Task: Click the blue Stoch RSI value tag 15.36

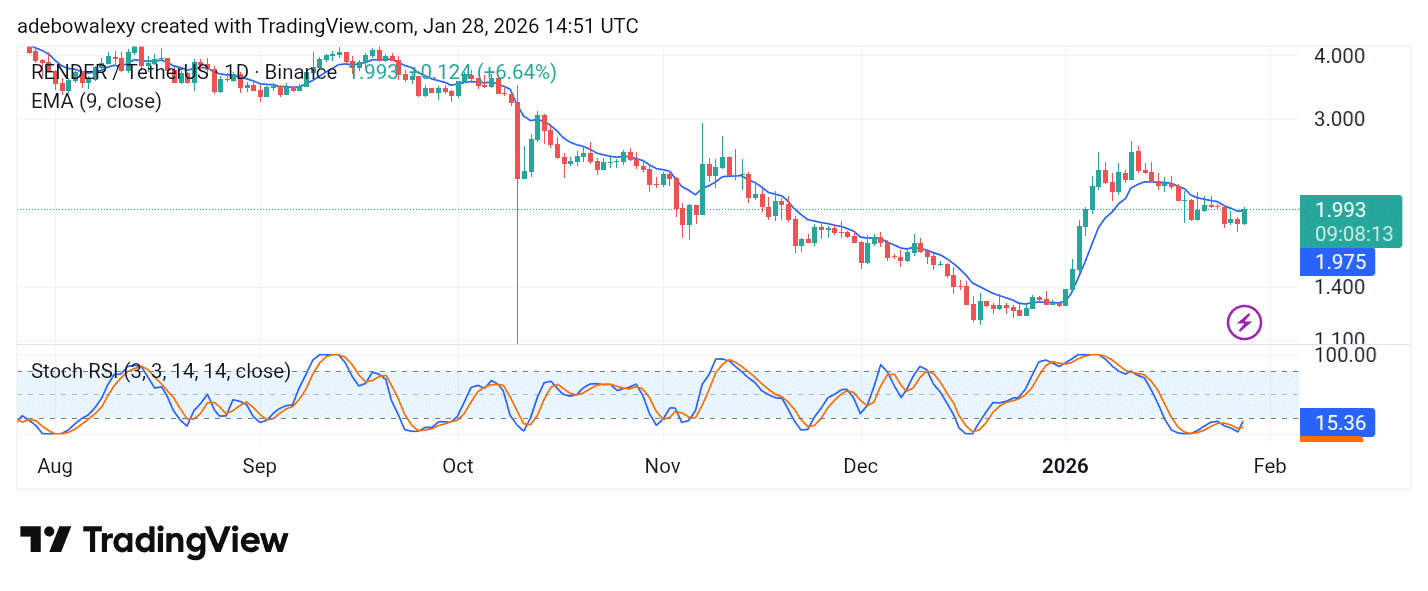Action: tap(1337, 423)
